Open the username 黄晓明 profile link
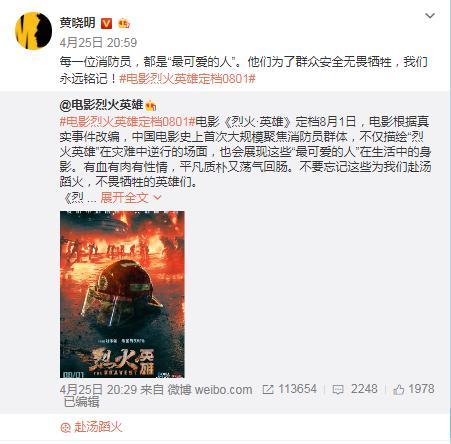451x444 pixels. (78, 23)
